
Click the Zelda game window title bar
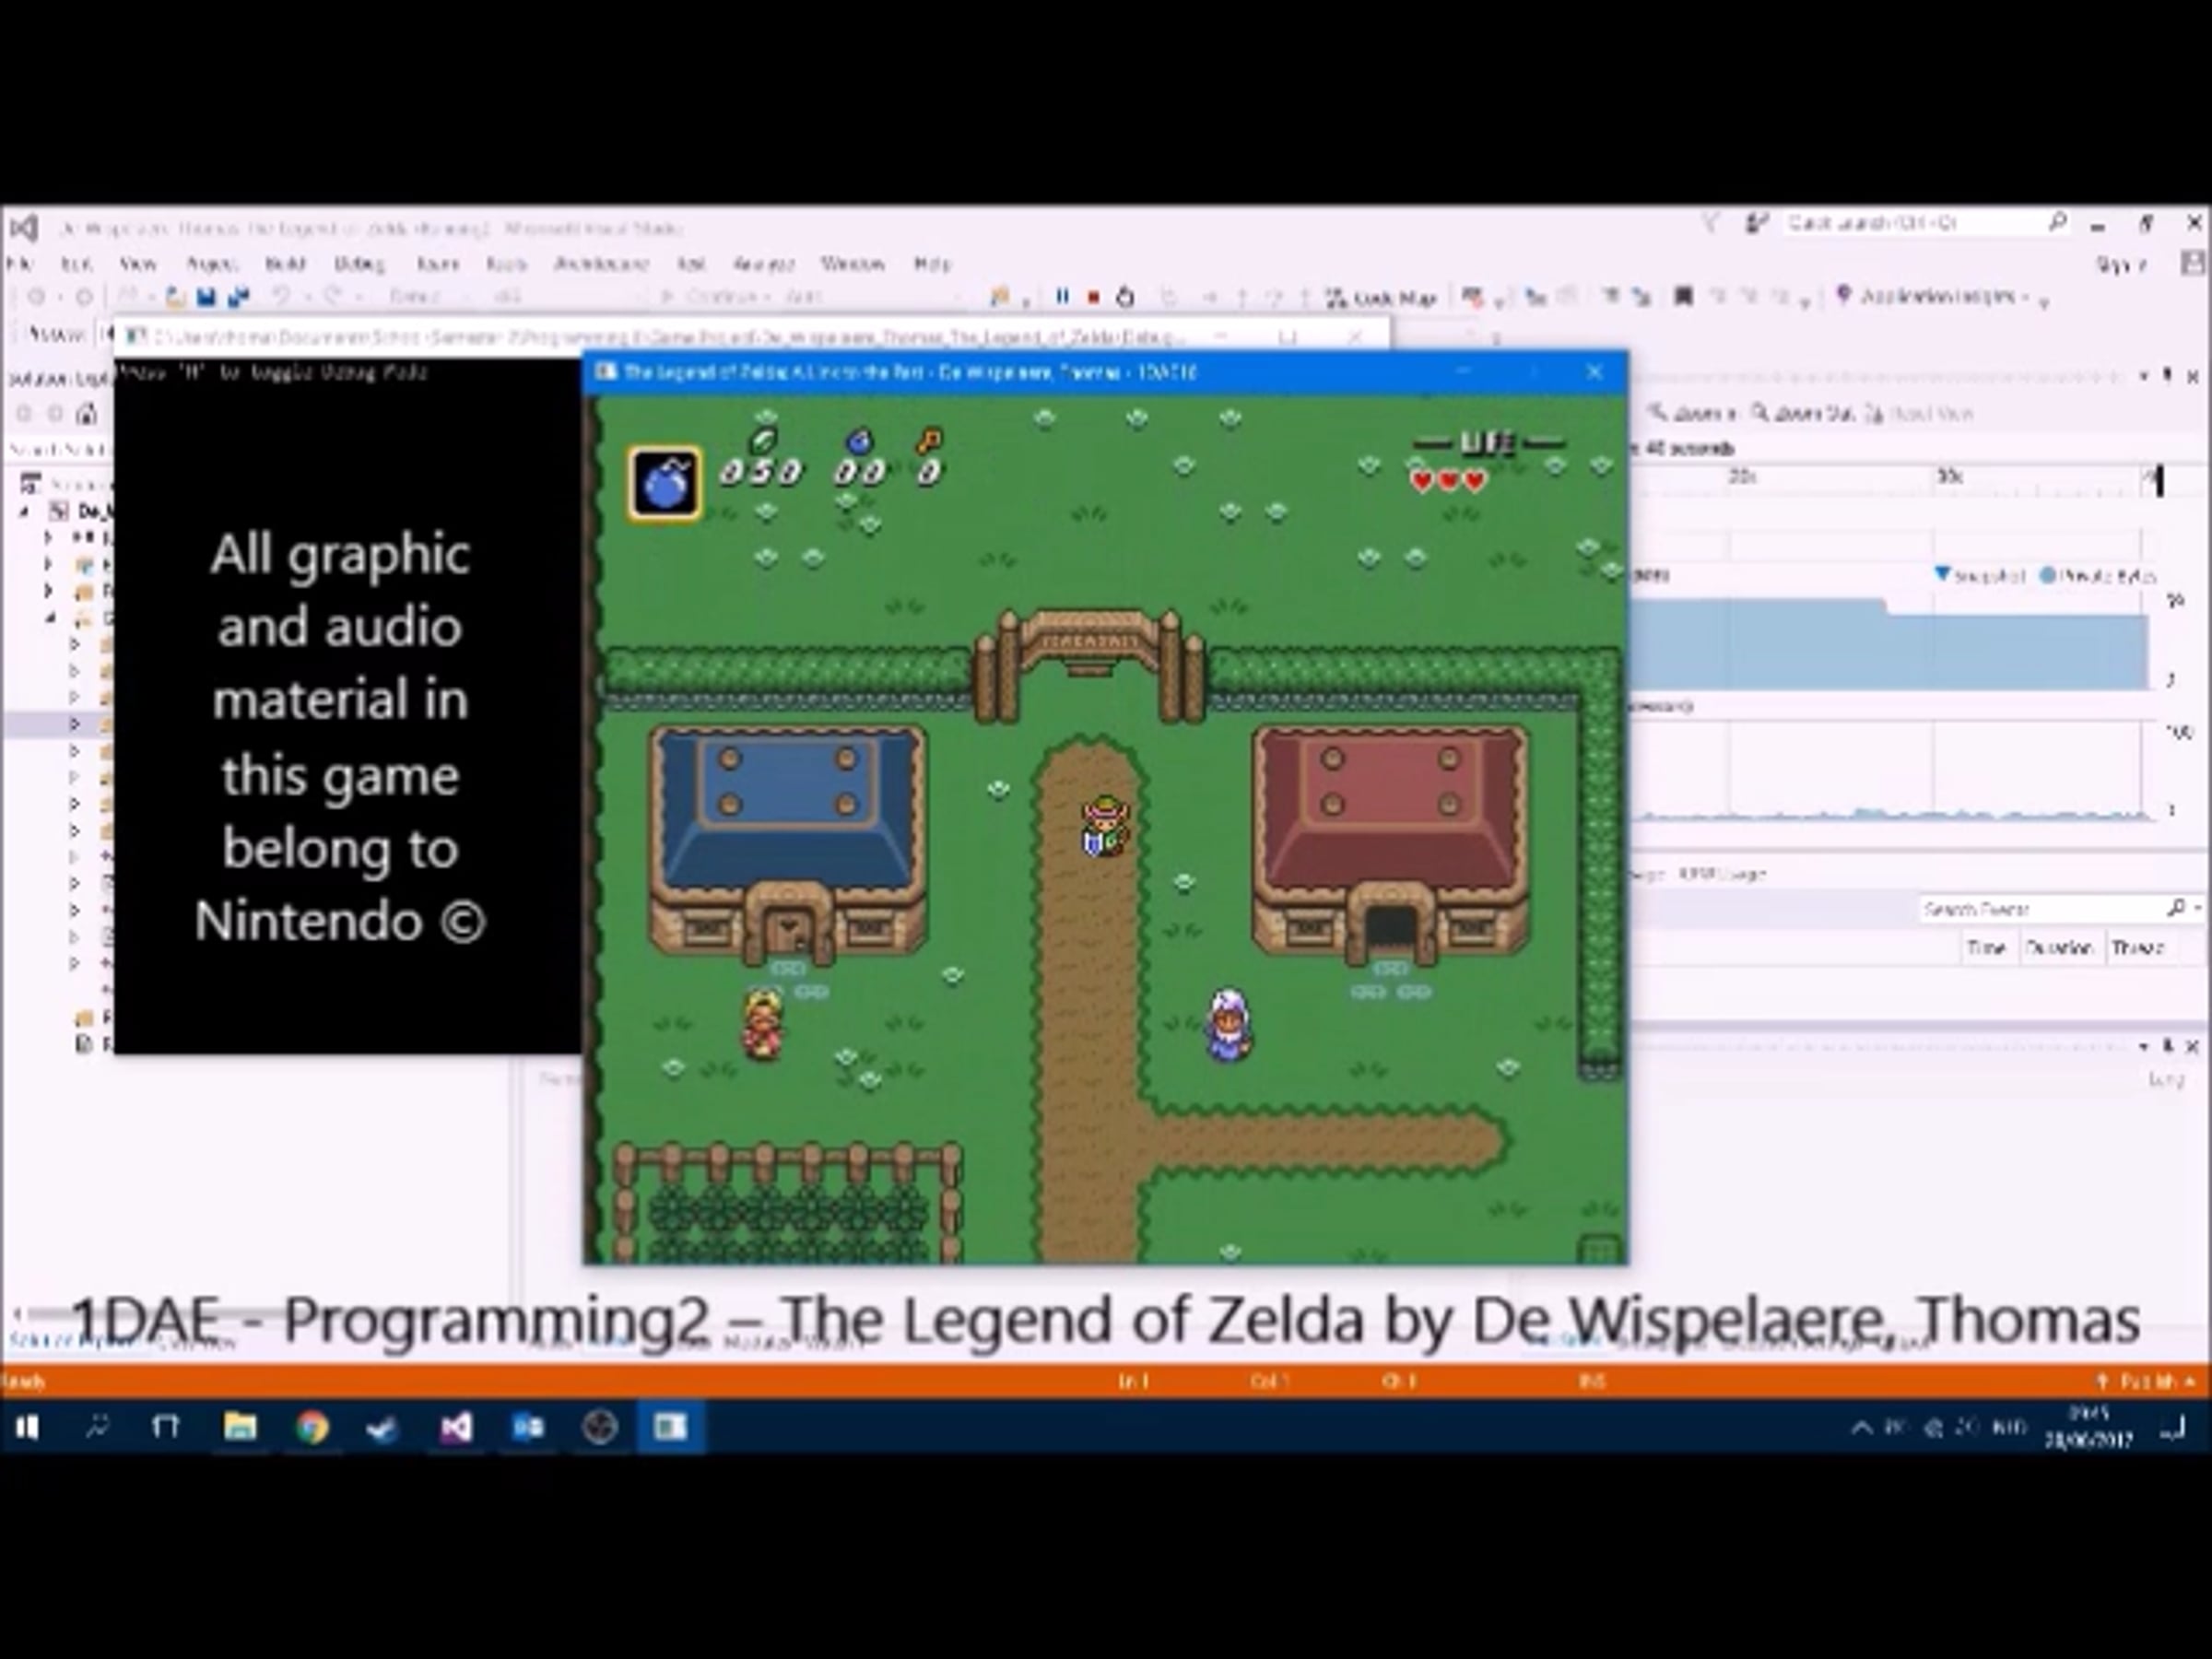pos(1104,372)
